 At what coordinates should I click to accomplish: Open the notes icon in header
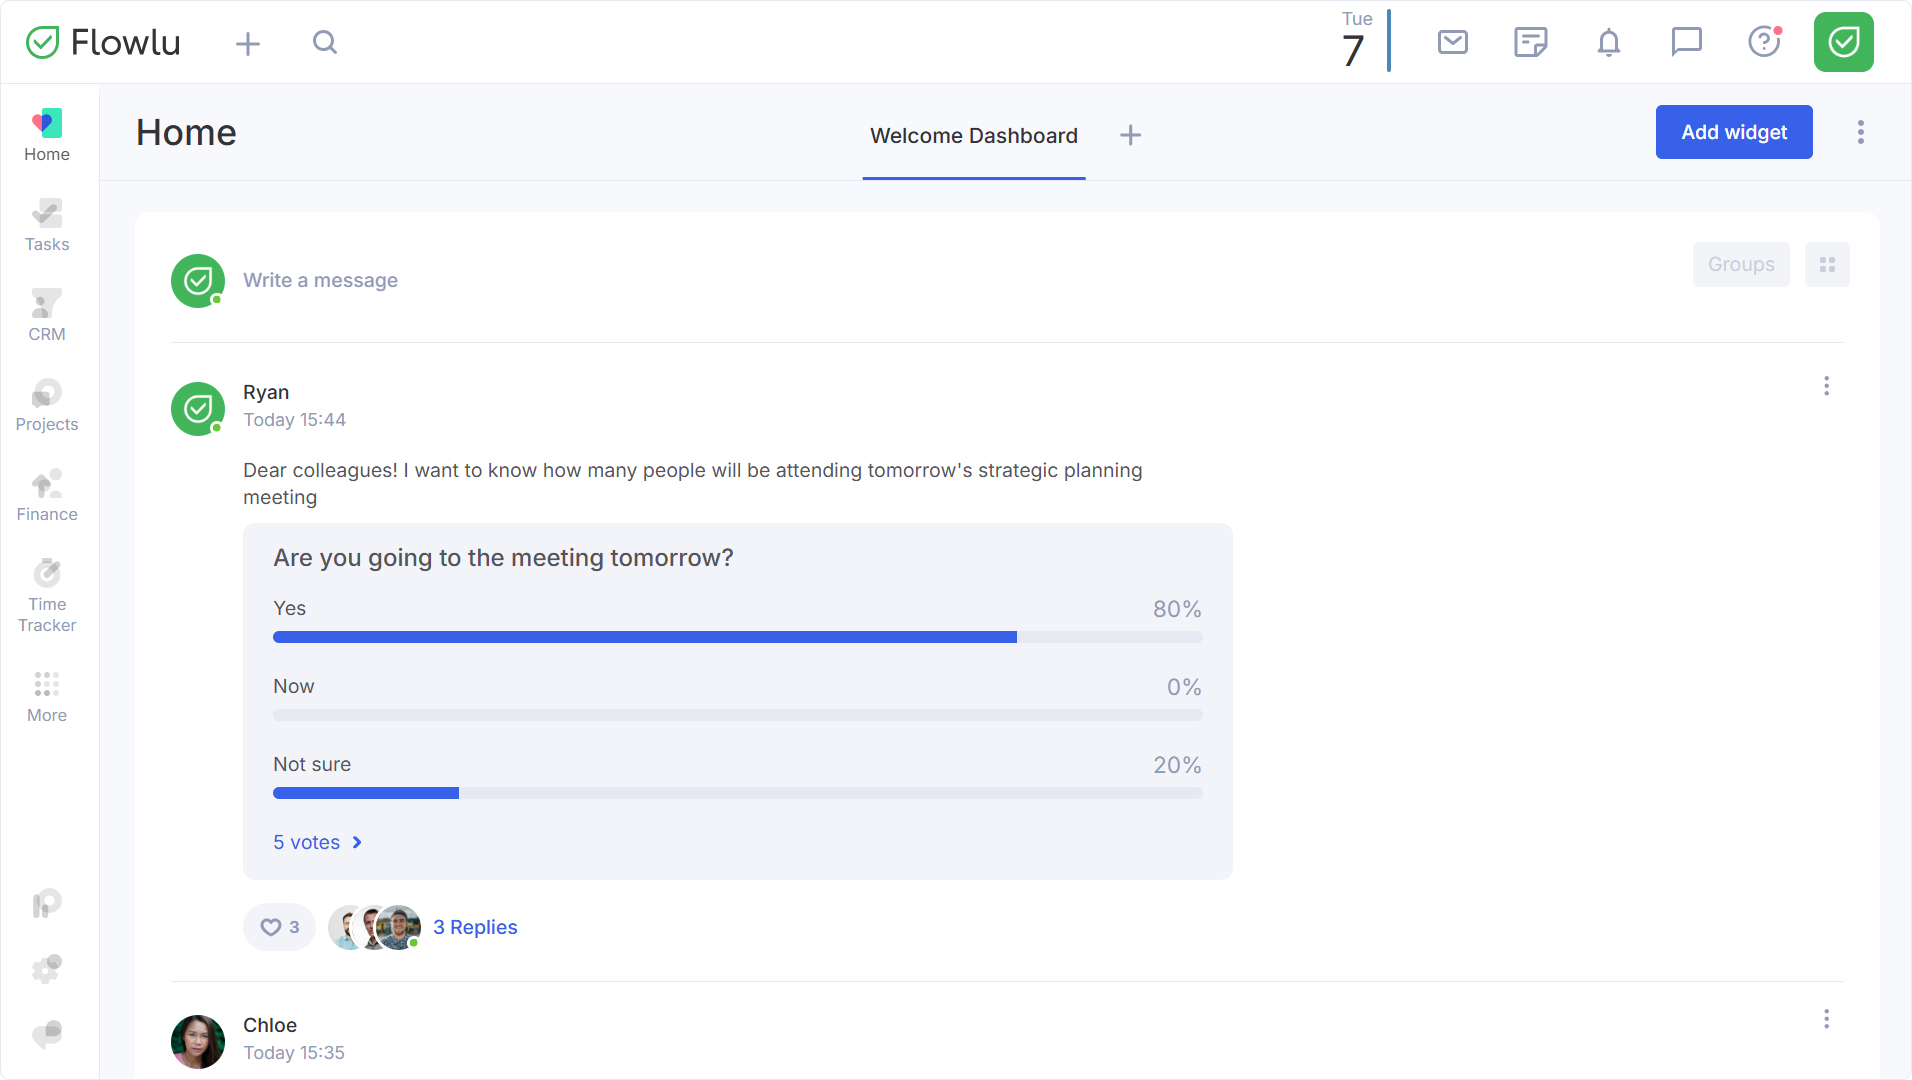coord(1530,42)
